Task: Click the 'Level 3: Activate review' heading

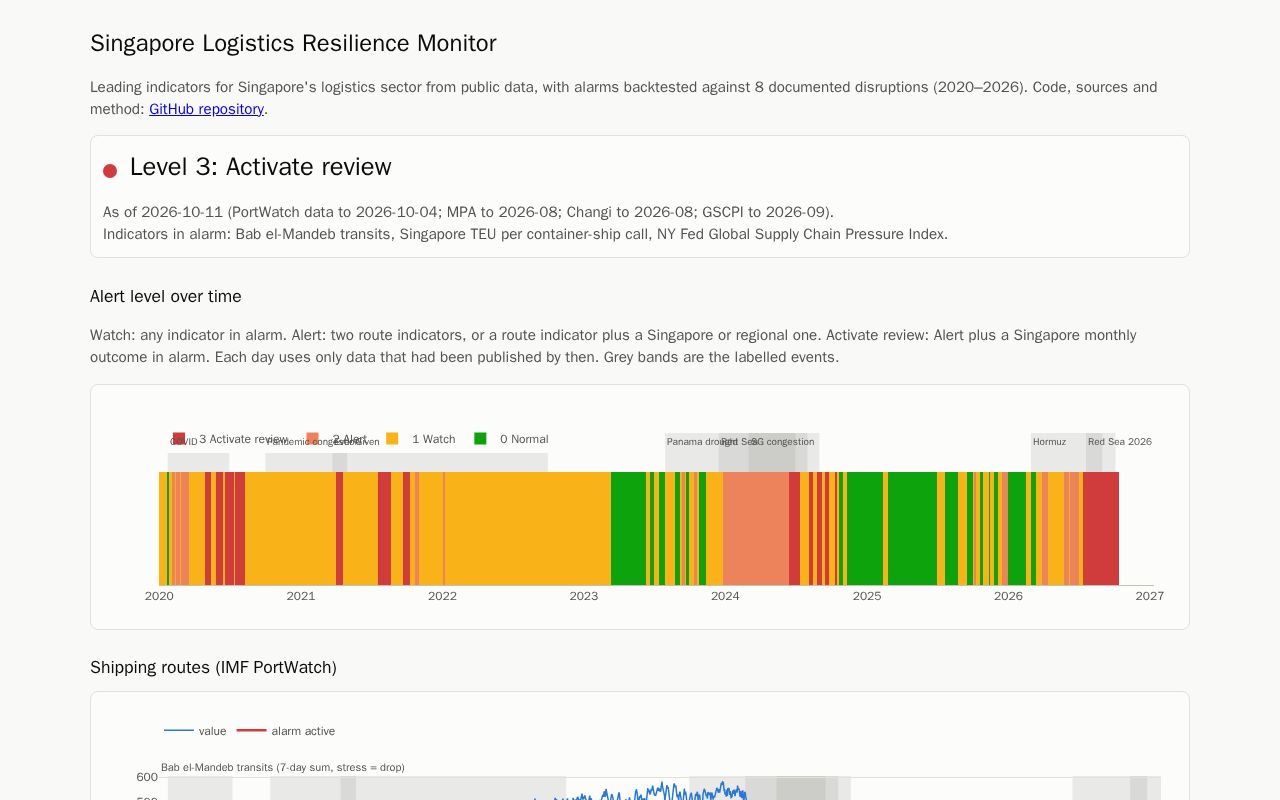Action: [260, 167]
